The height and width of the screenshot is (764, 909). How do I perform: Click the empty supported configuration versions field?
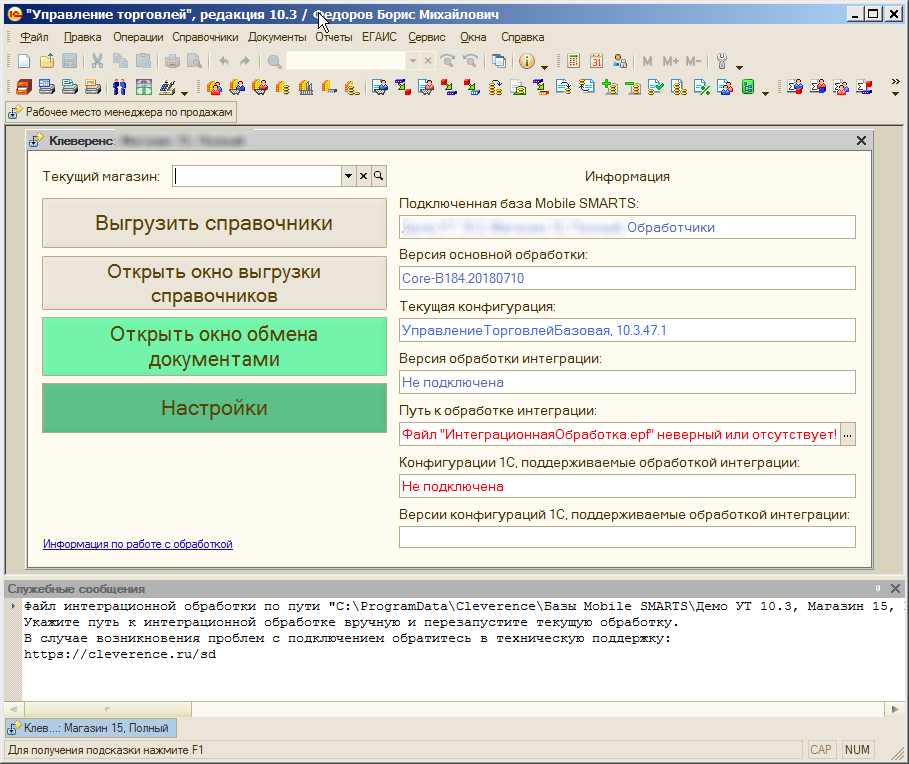tap(627, 537)
